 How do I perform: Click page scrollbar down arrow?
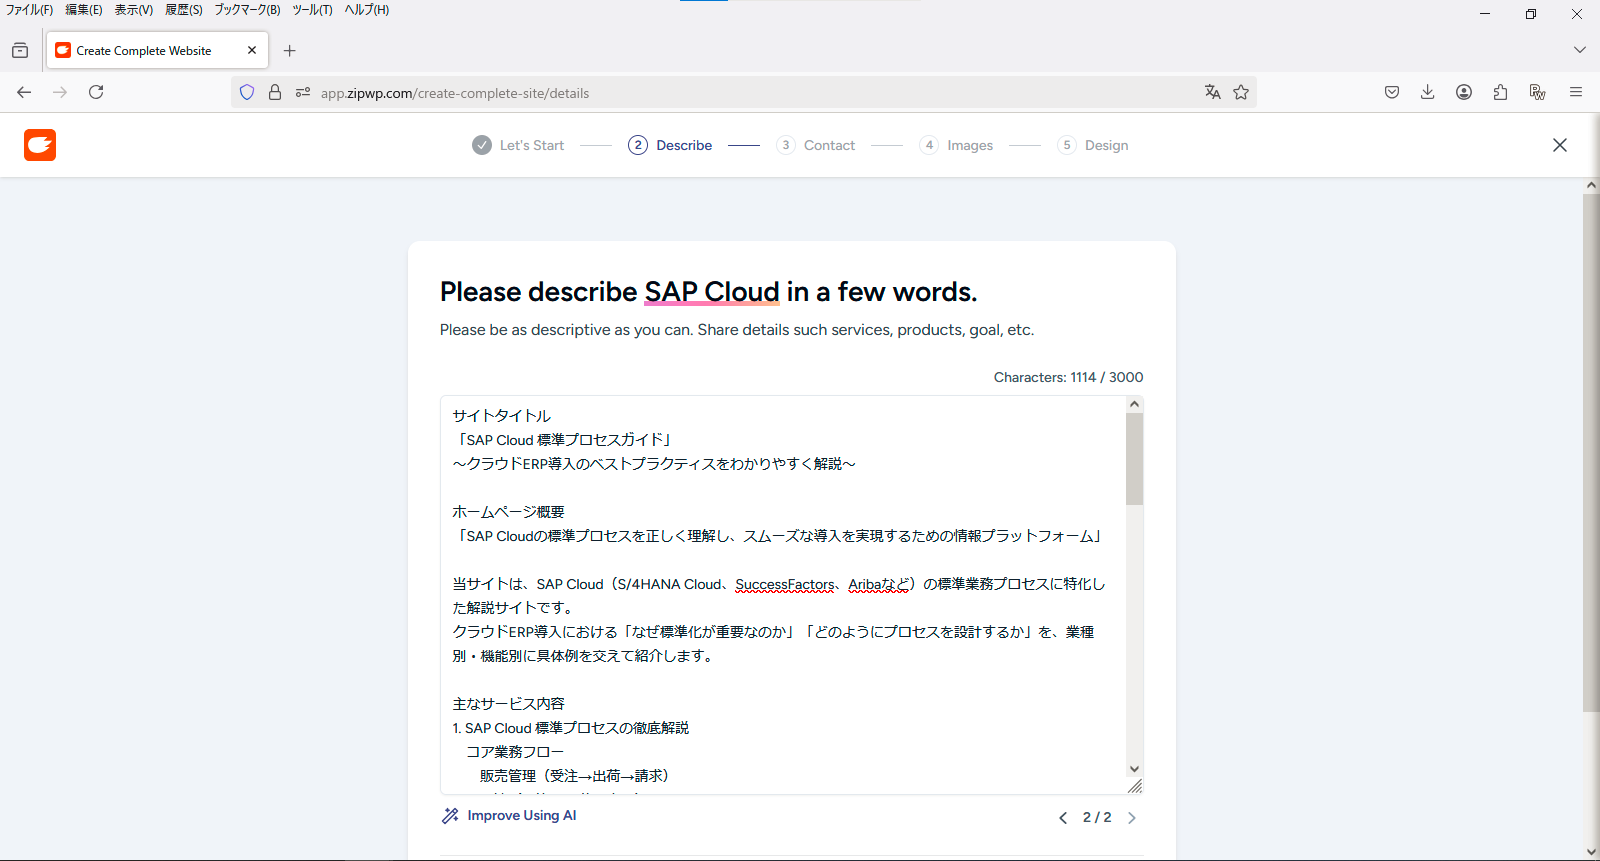[1591, 852]
